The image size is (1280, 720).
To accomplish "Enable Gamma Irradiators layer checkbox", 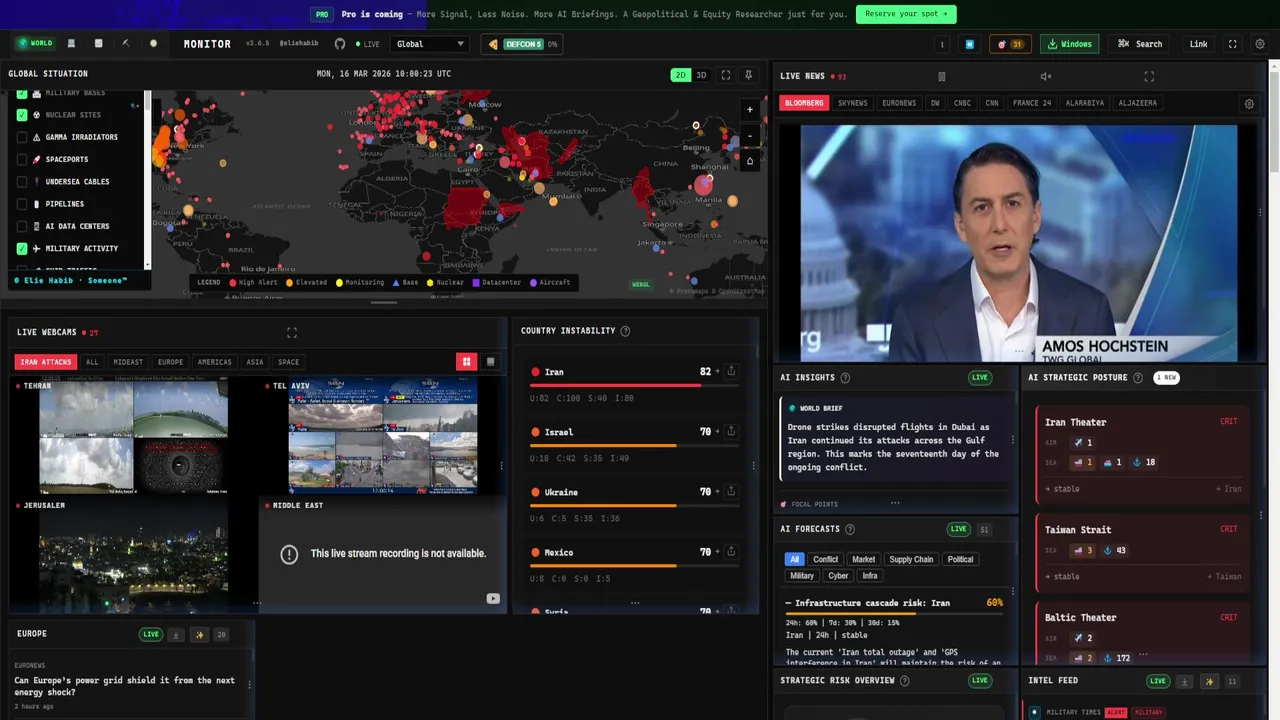I will [x=22, y=137].
